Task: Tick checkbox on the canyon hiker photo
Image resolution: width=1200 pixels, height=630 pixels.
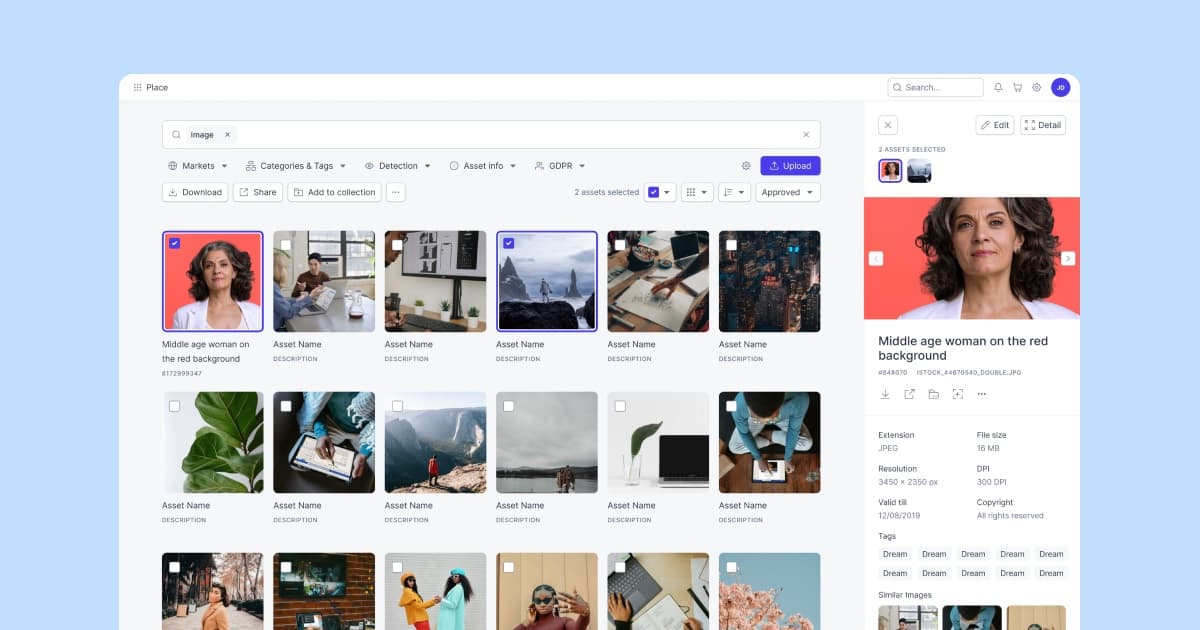Action: (x=397, y=406)
